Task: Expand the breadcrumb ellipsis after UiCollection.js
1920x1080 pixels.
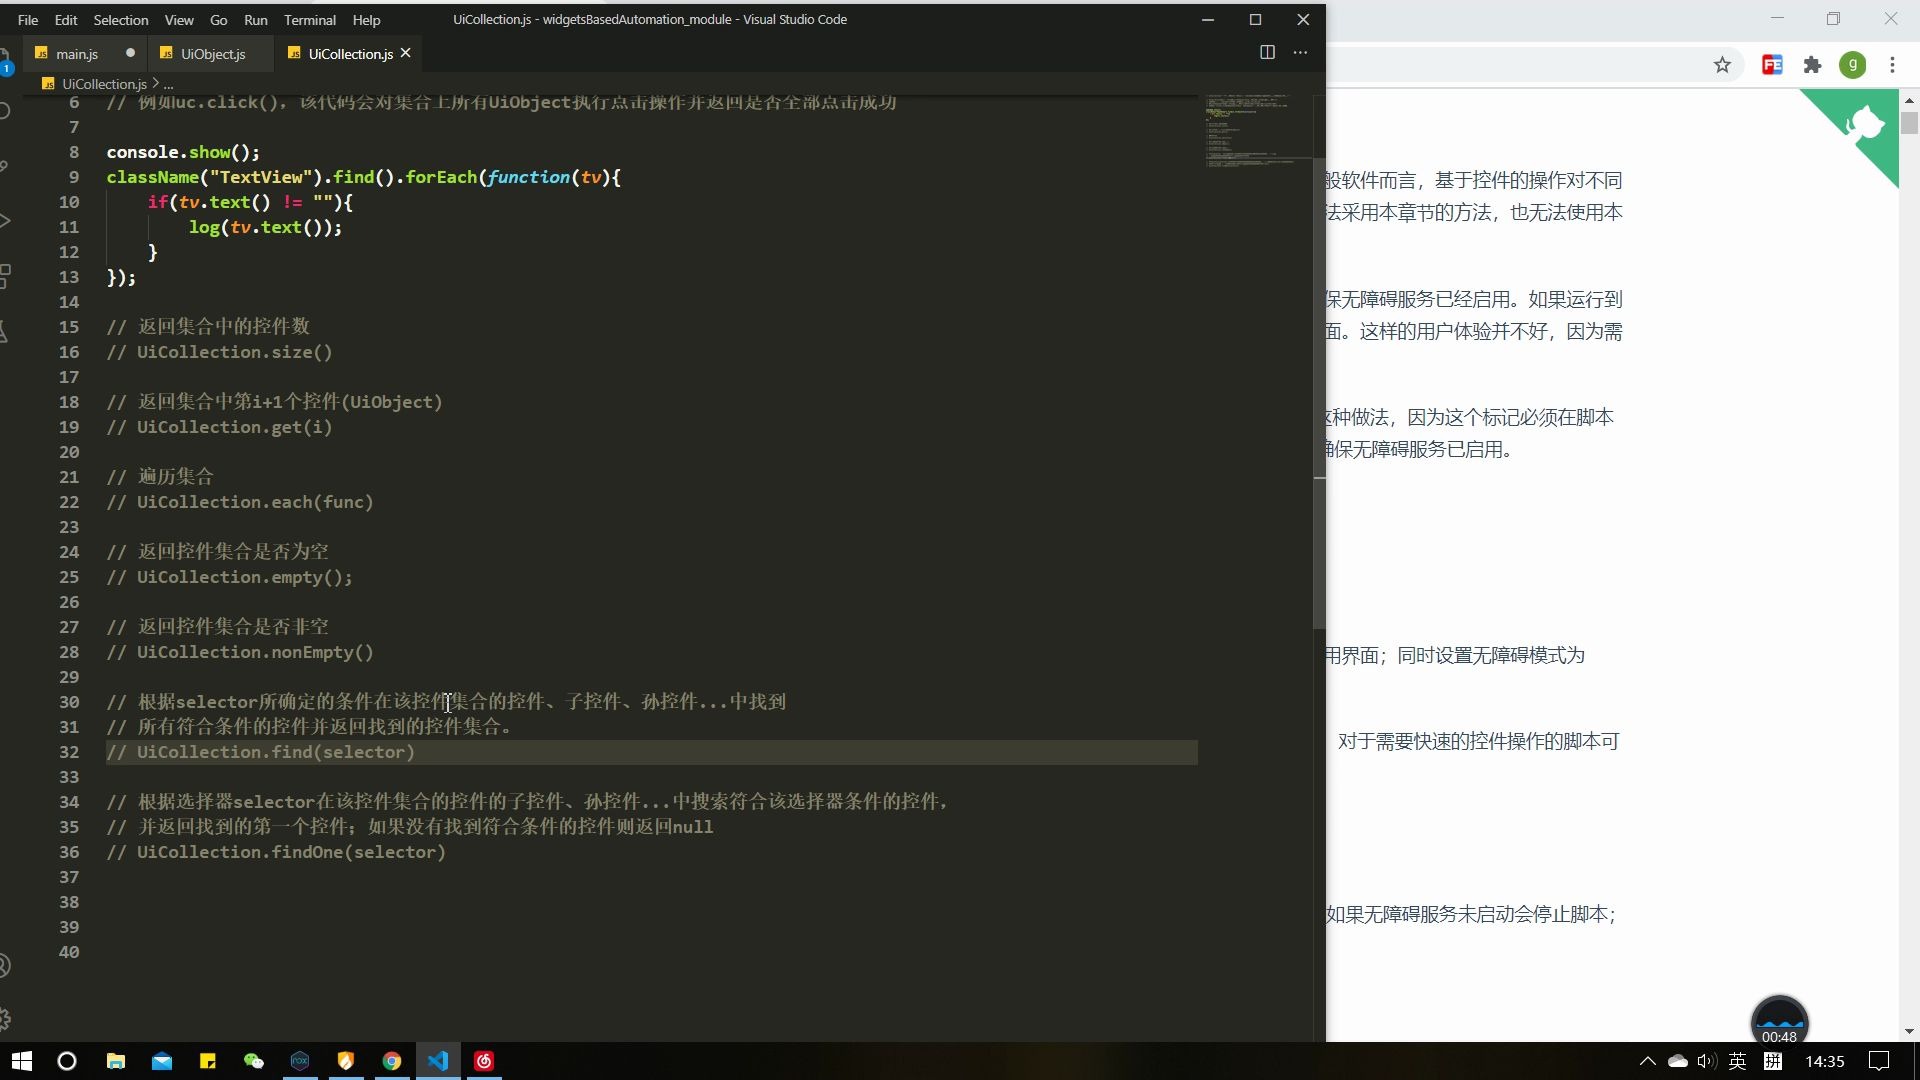Action: pyautogui.click(x=168, y=84)
